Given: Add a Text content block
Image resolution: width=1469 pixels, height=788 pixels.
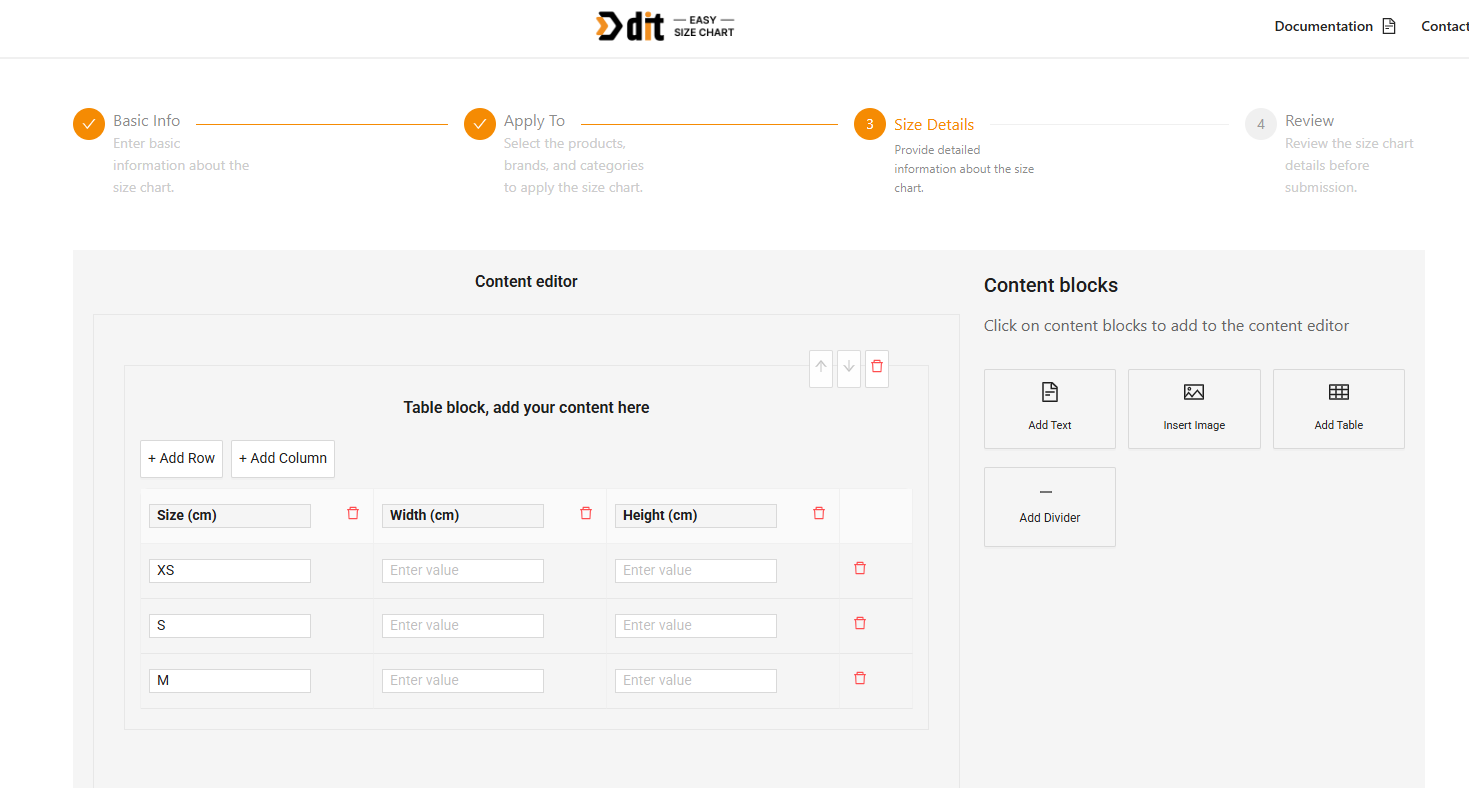Looking at the screenshot, I should [1049, 408].
